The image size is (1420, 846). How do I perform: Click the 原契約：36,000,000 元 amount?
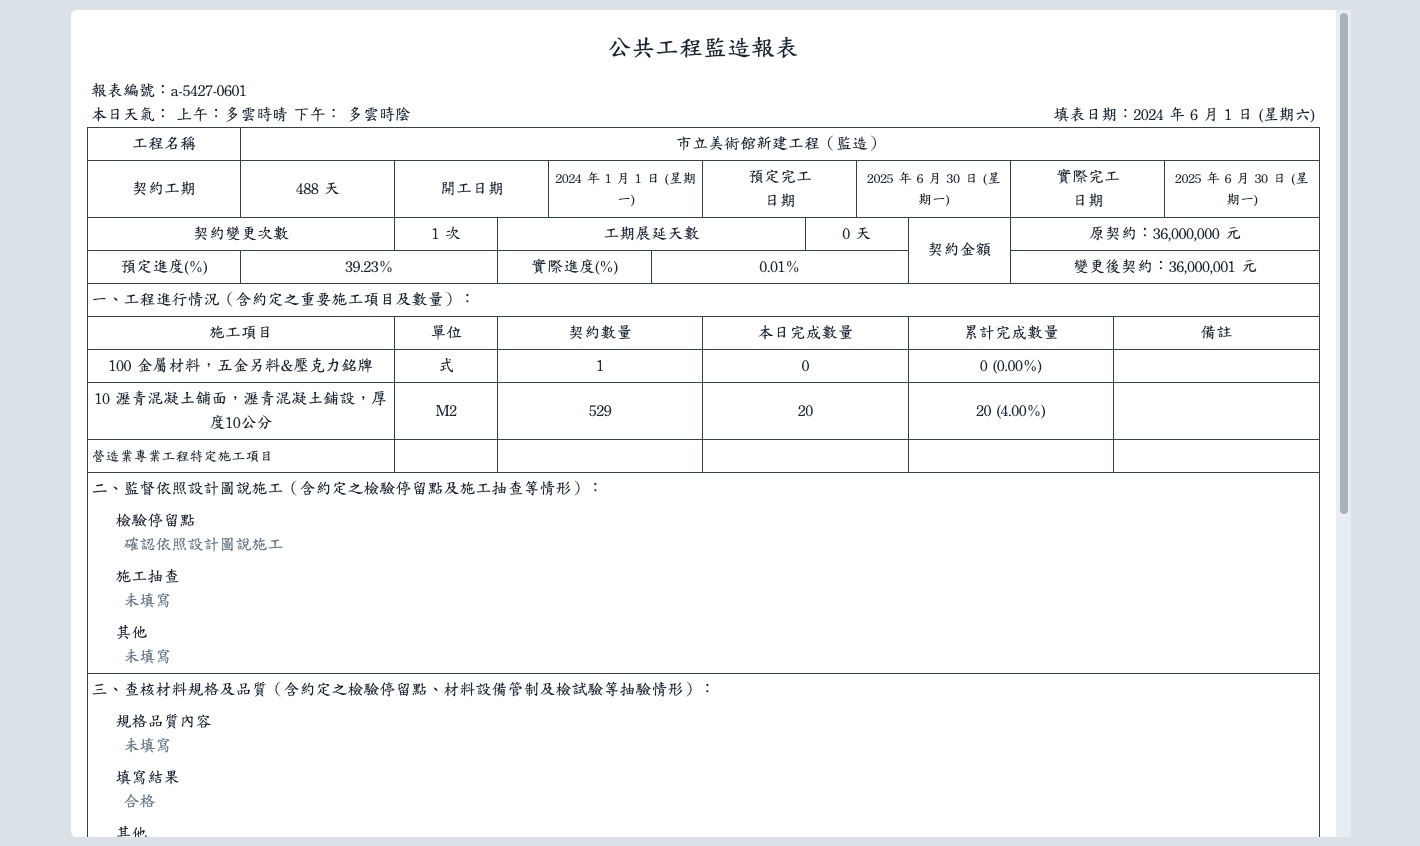(1164, 234)
